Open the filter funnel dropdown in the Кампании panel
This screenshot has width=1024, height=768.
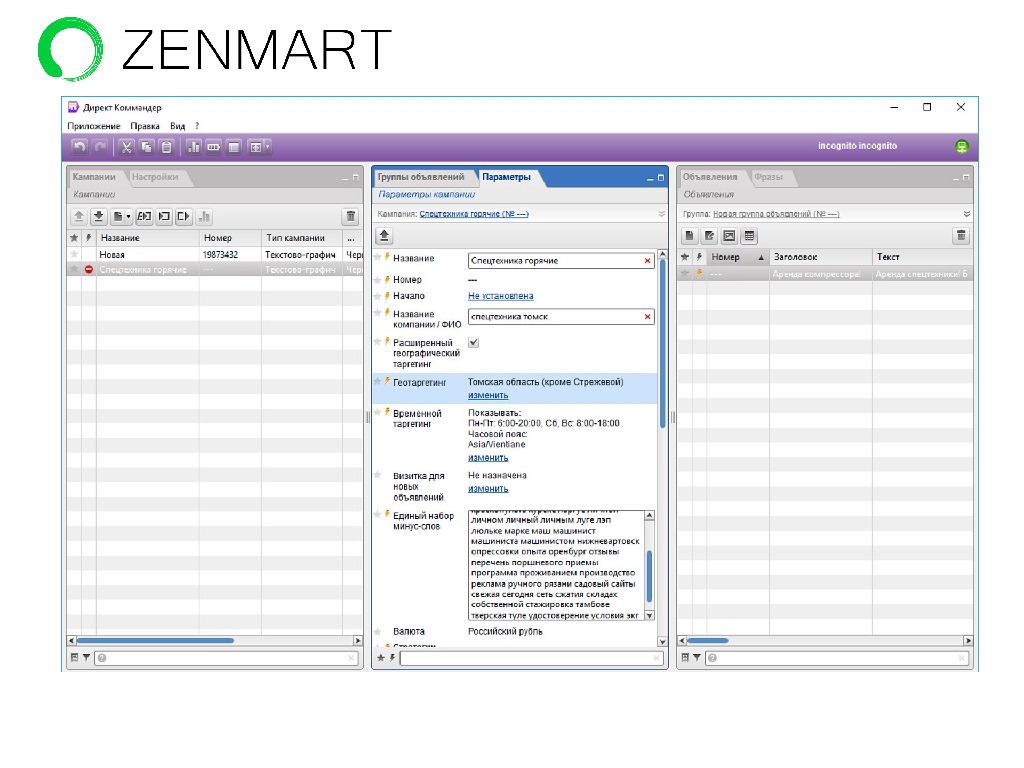86,658
